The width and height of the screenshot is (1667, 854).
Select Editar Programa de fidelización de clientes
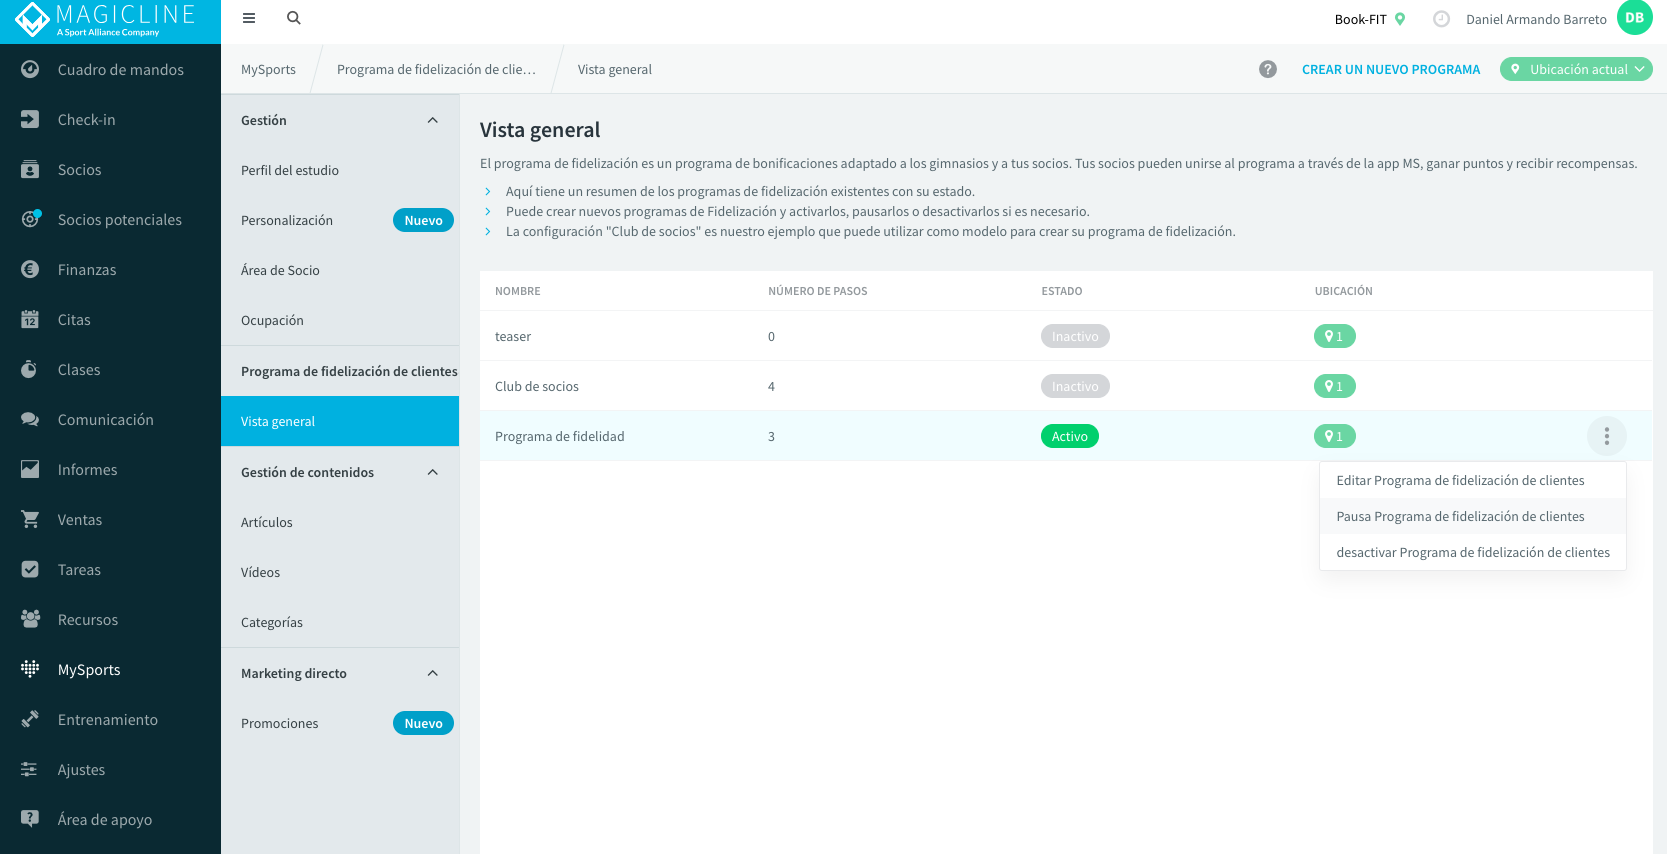1473,480
